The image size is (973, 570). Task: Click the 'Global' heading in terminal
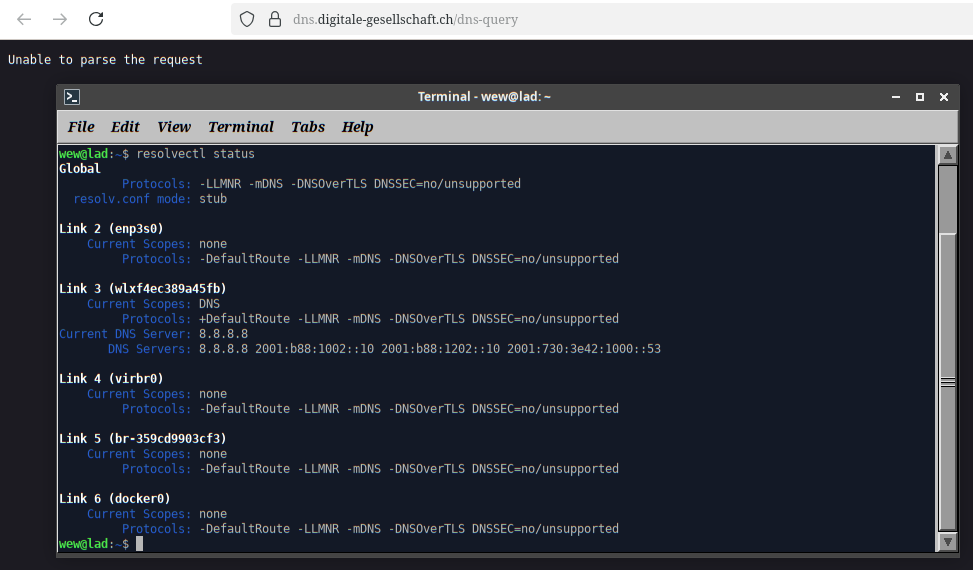79,169
